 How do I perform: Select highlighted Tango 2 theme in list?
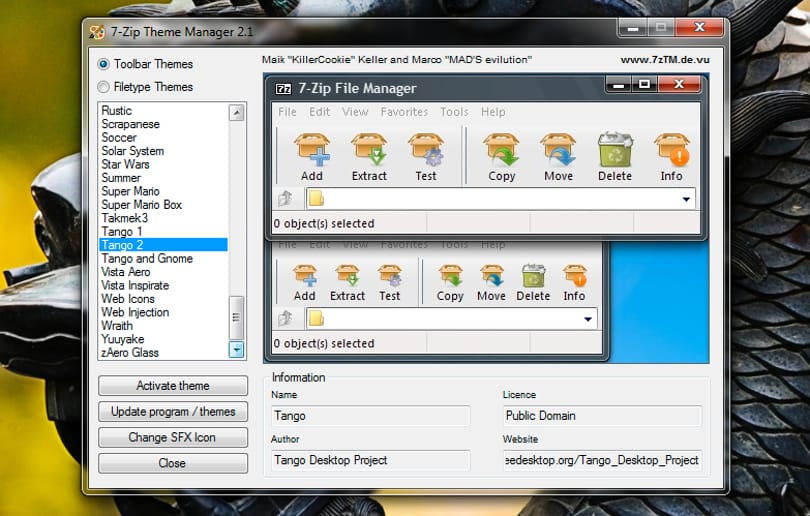click(163, 245)
